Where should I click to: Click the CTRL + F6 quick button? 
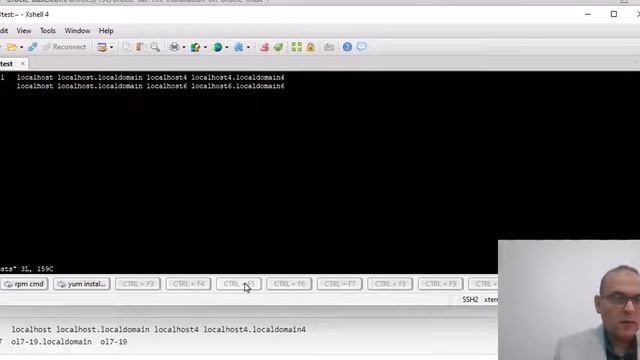pos(289,284)
